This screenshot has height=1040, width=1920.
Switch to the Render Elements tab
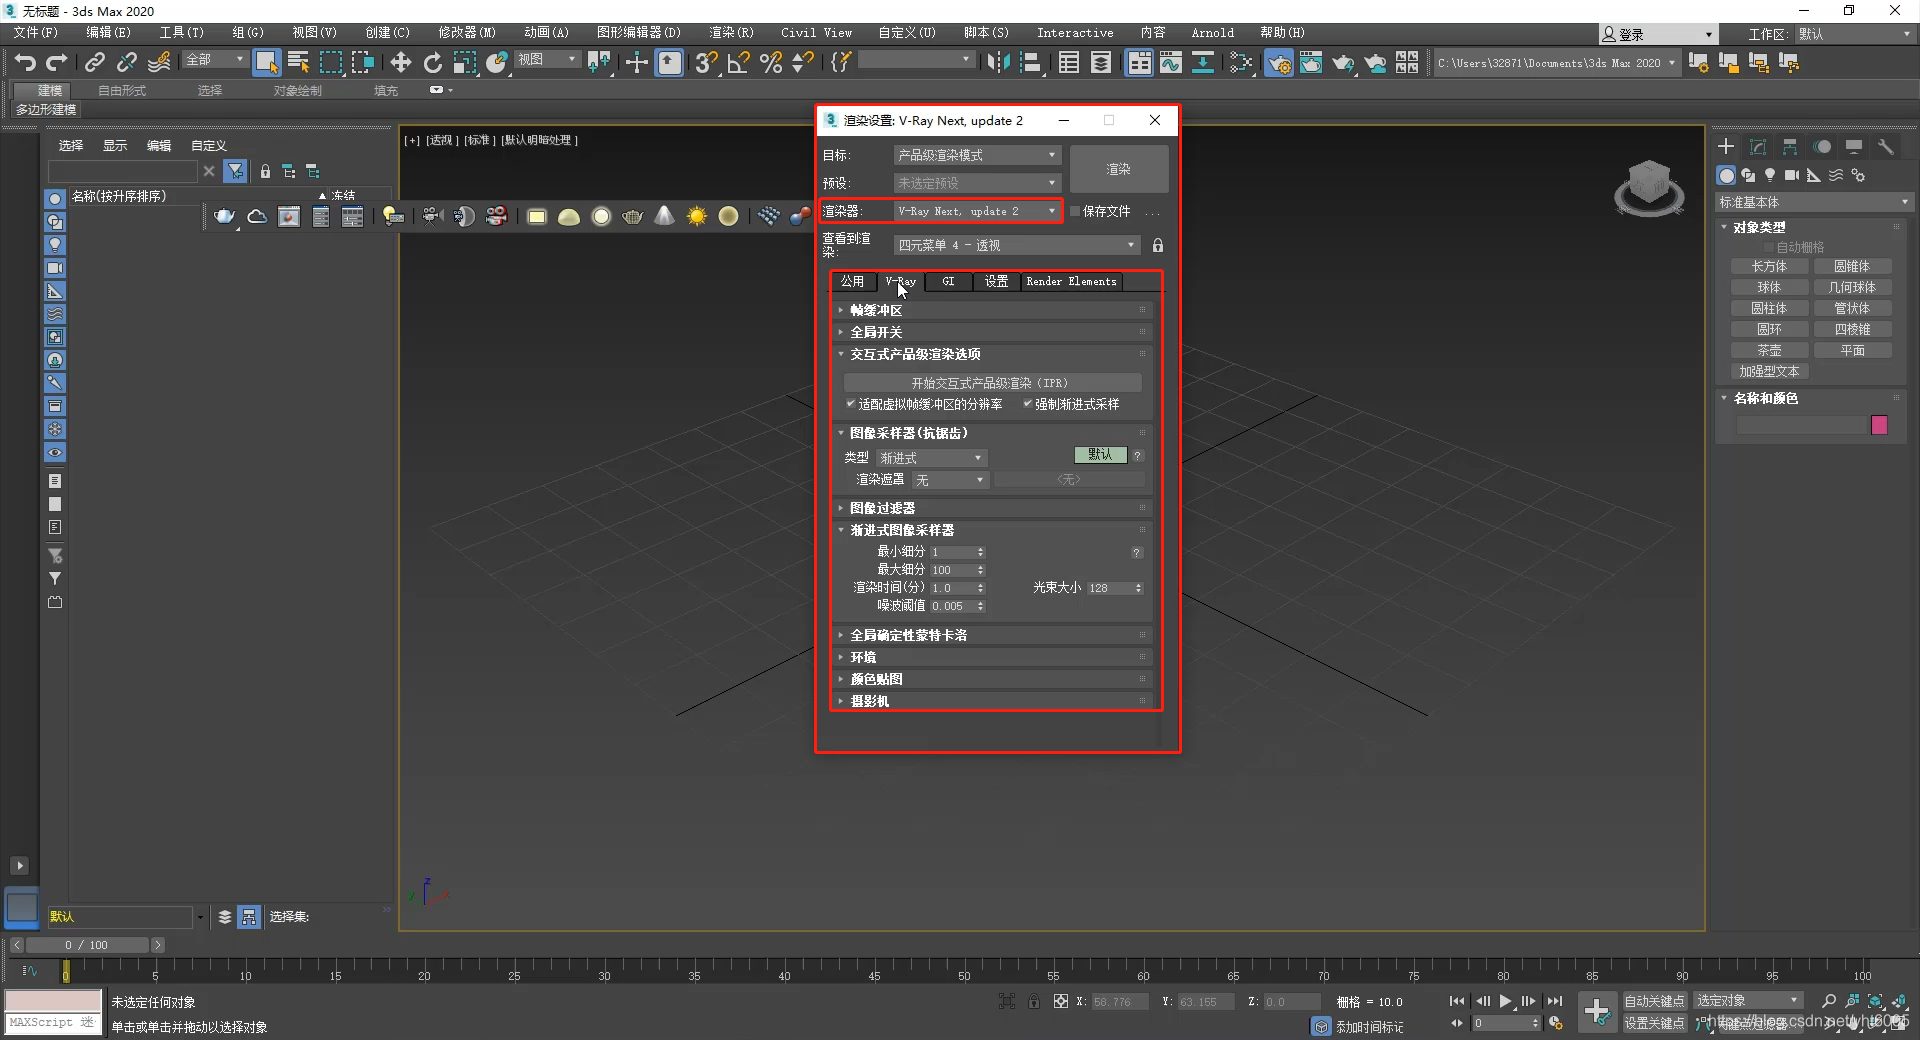1071,282
